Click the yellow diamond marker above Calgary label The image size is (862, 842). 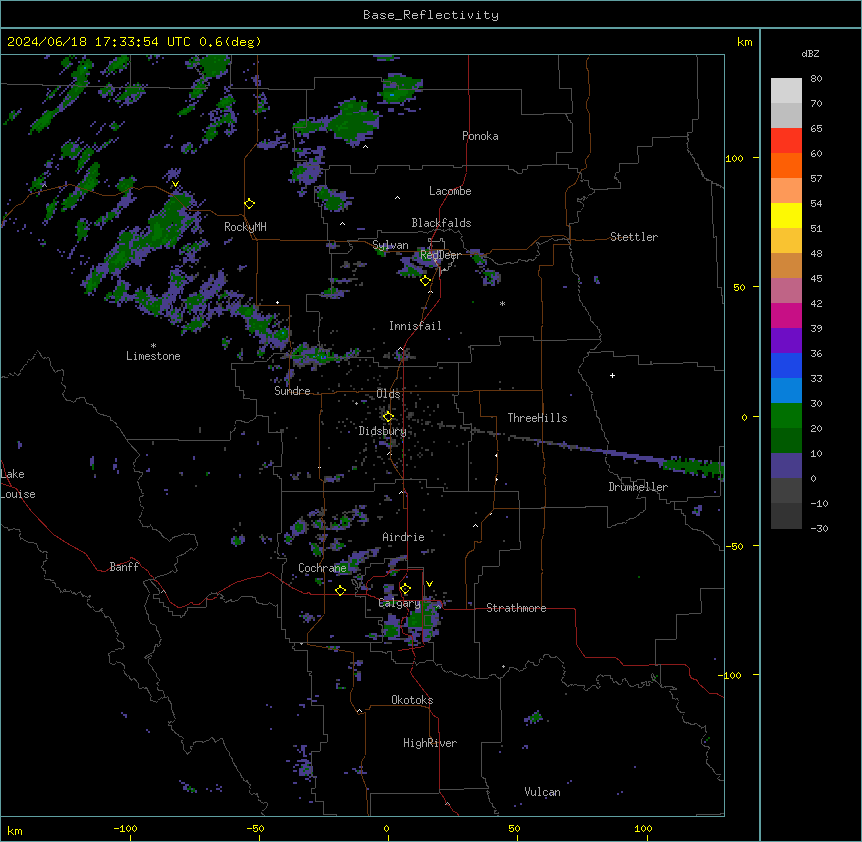[405, 589]
